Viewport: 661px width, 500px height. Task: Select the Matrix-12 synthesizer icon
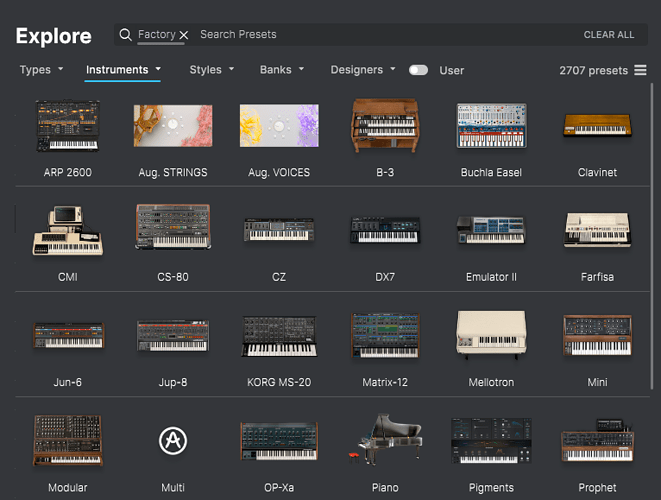(x=385, y=336)
